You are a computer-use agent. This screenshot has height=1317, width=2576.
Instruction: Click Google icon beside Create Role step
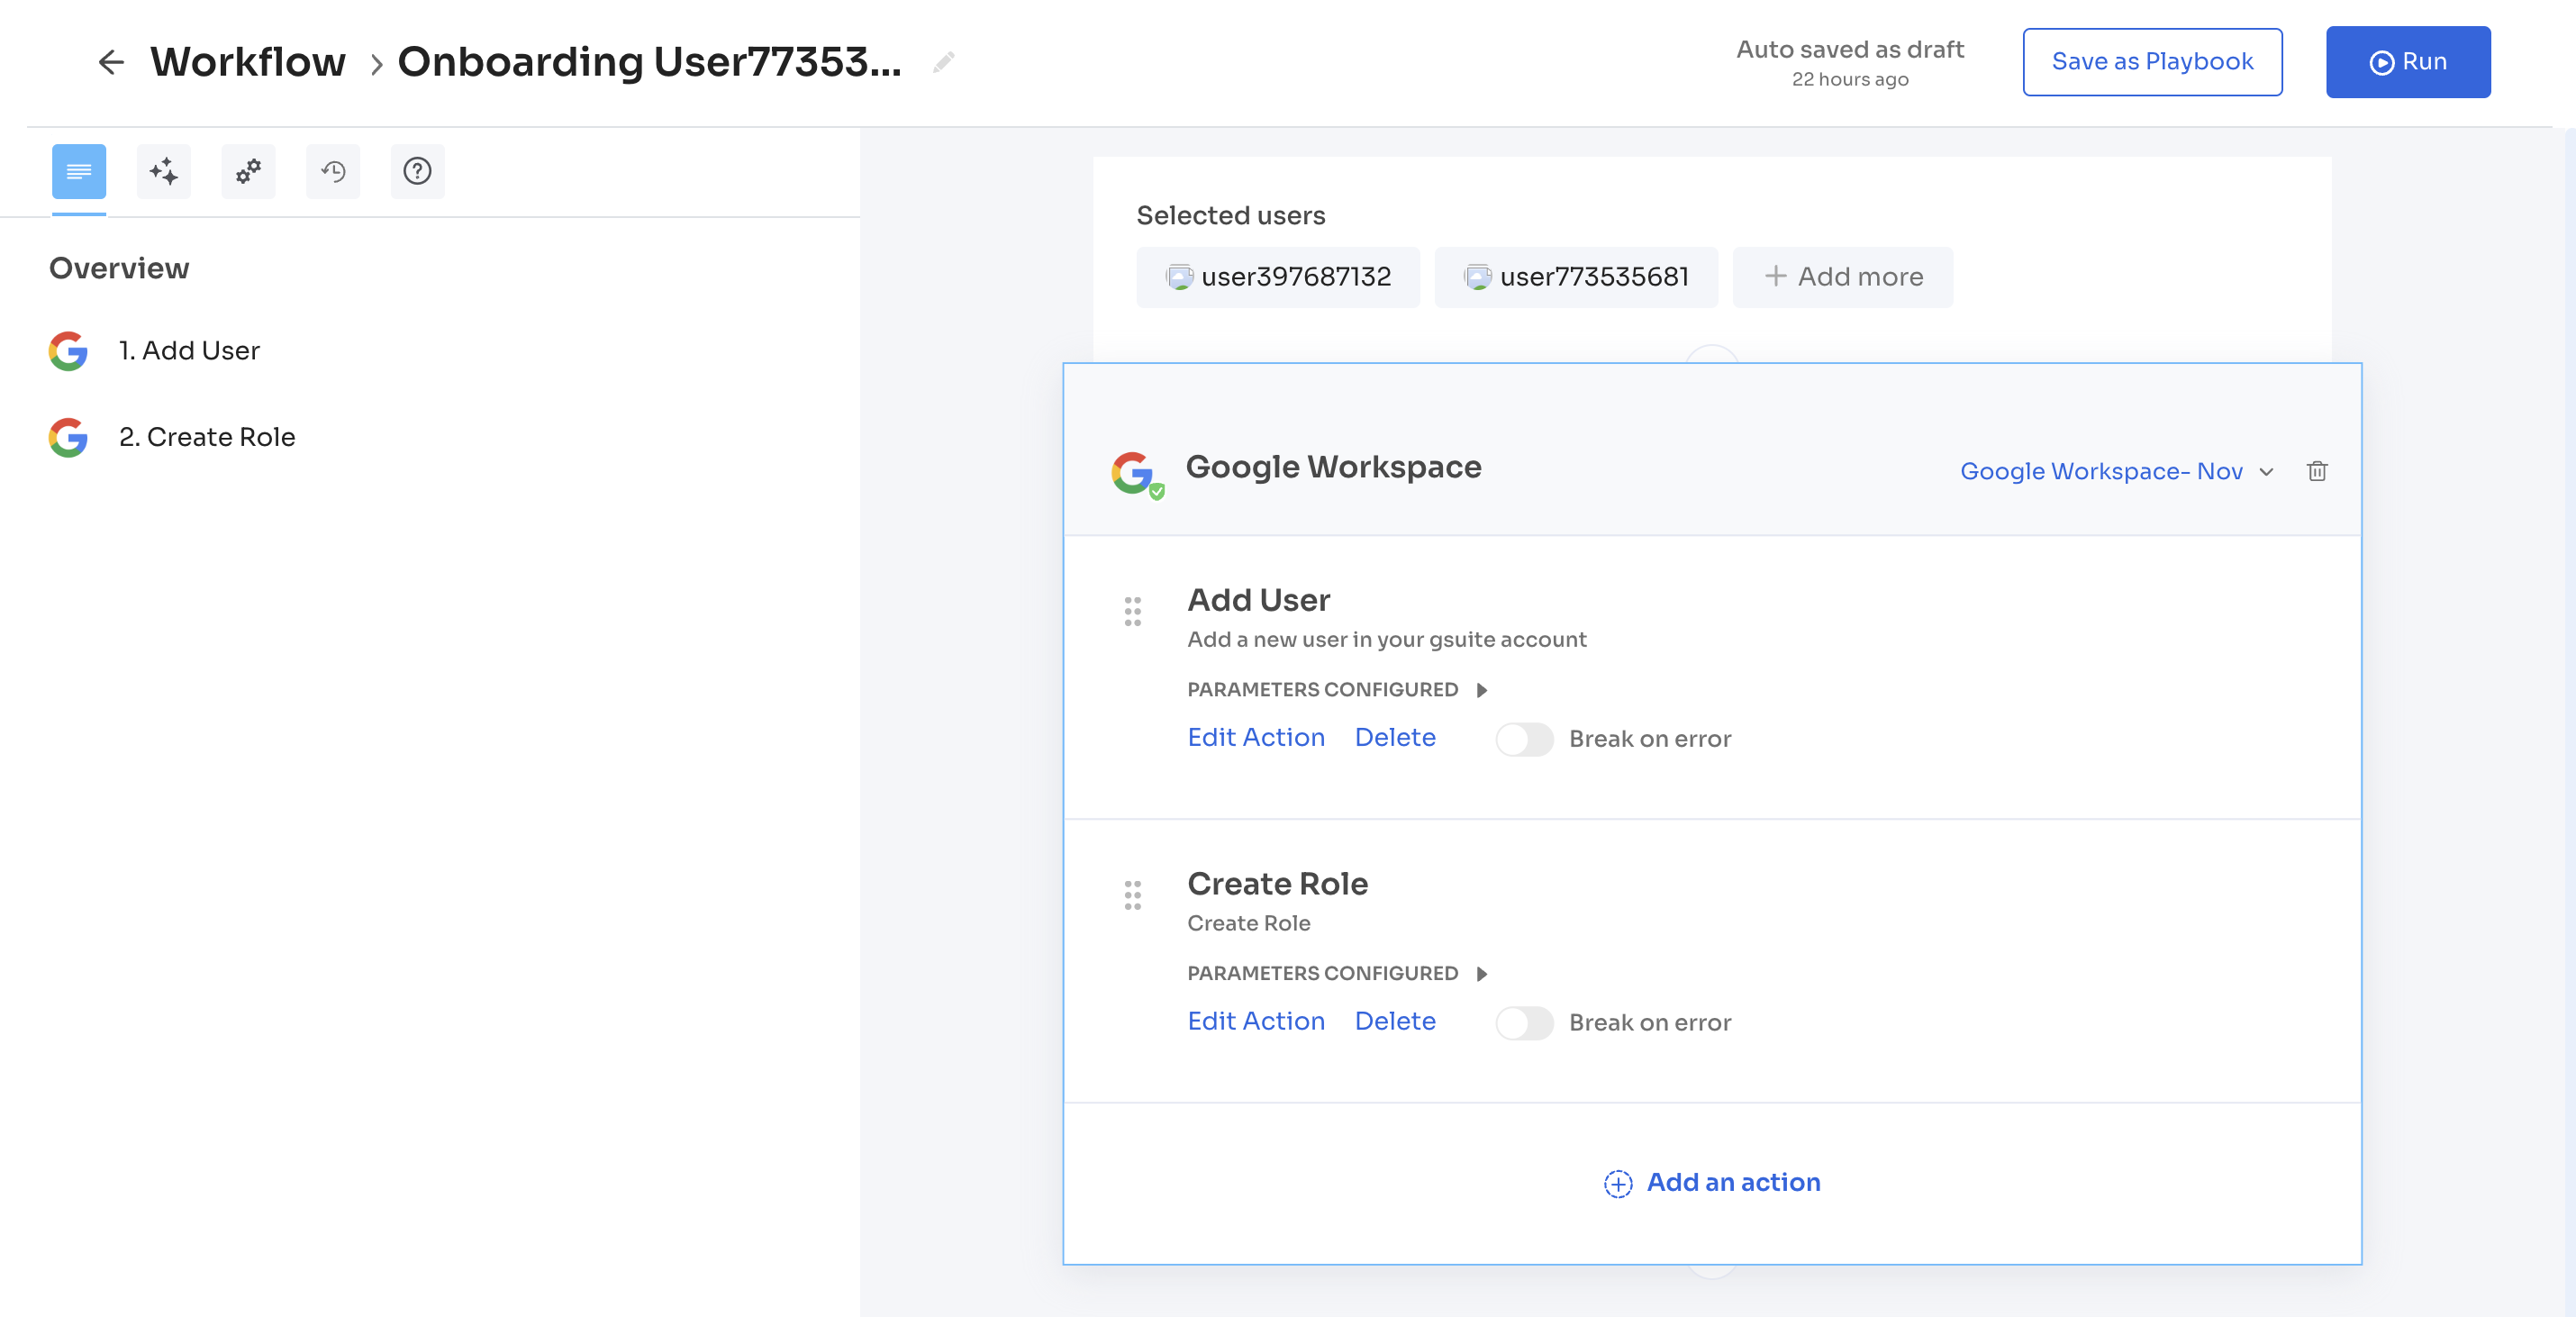click(68, 438)
